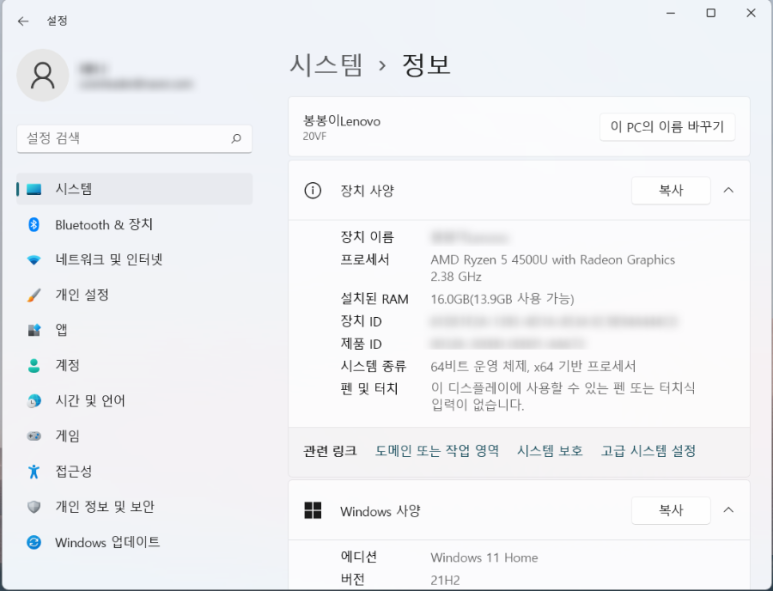Image resolution: width=773 pixels, height=591 pixels.
Task: Copy Windows specs with 복사 button
Action: [671, 510]
